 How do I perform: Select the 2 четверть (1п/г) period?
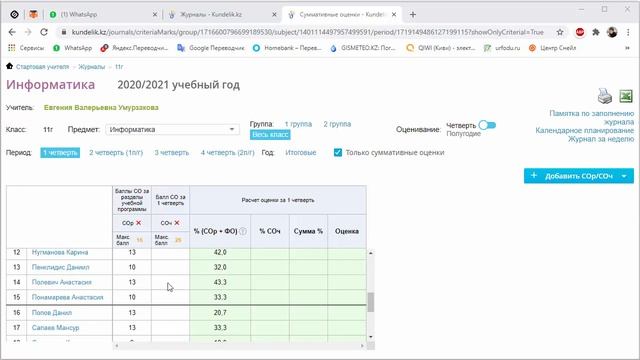point(116,152)
